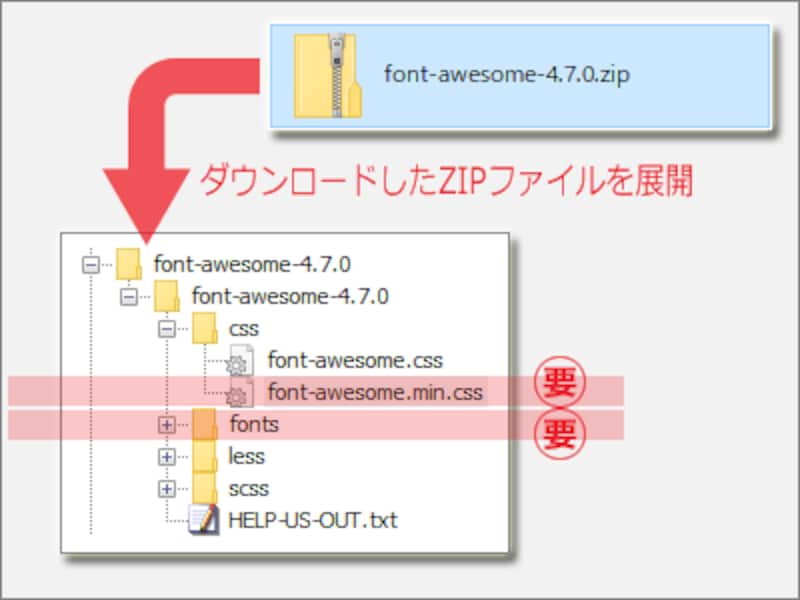Click the css folder icon
The width and height of the screenshot is (800, 600).
[x=205, y=328]
